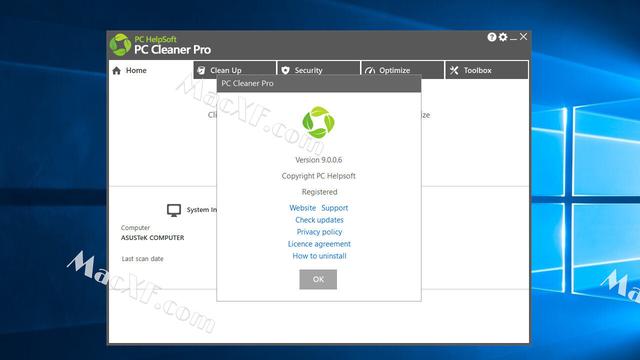Switch to the Optimize tab

pos(403,69)
